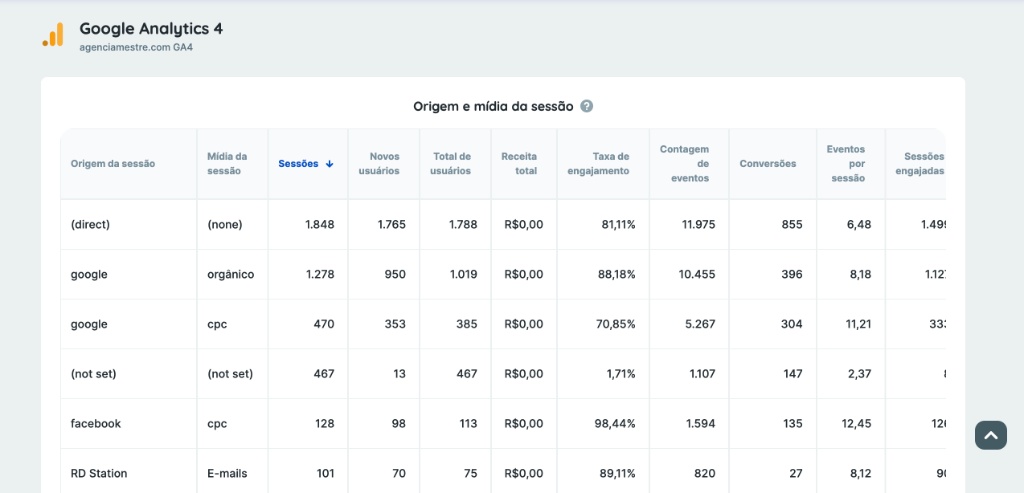Click the 6,48 events per session value

click(x=860, y=224)
